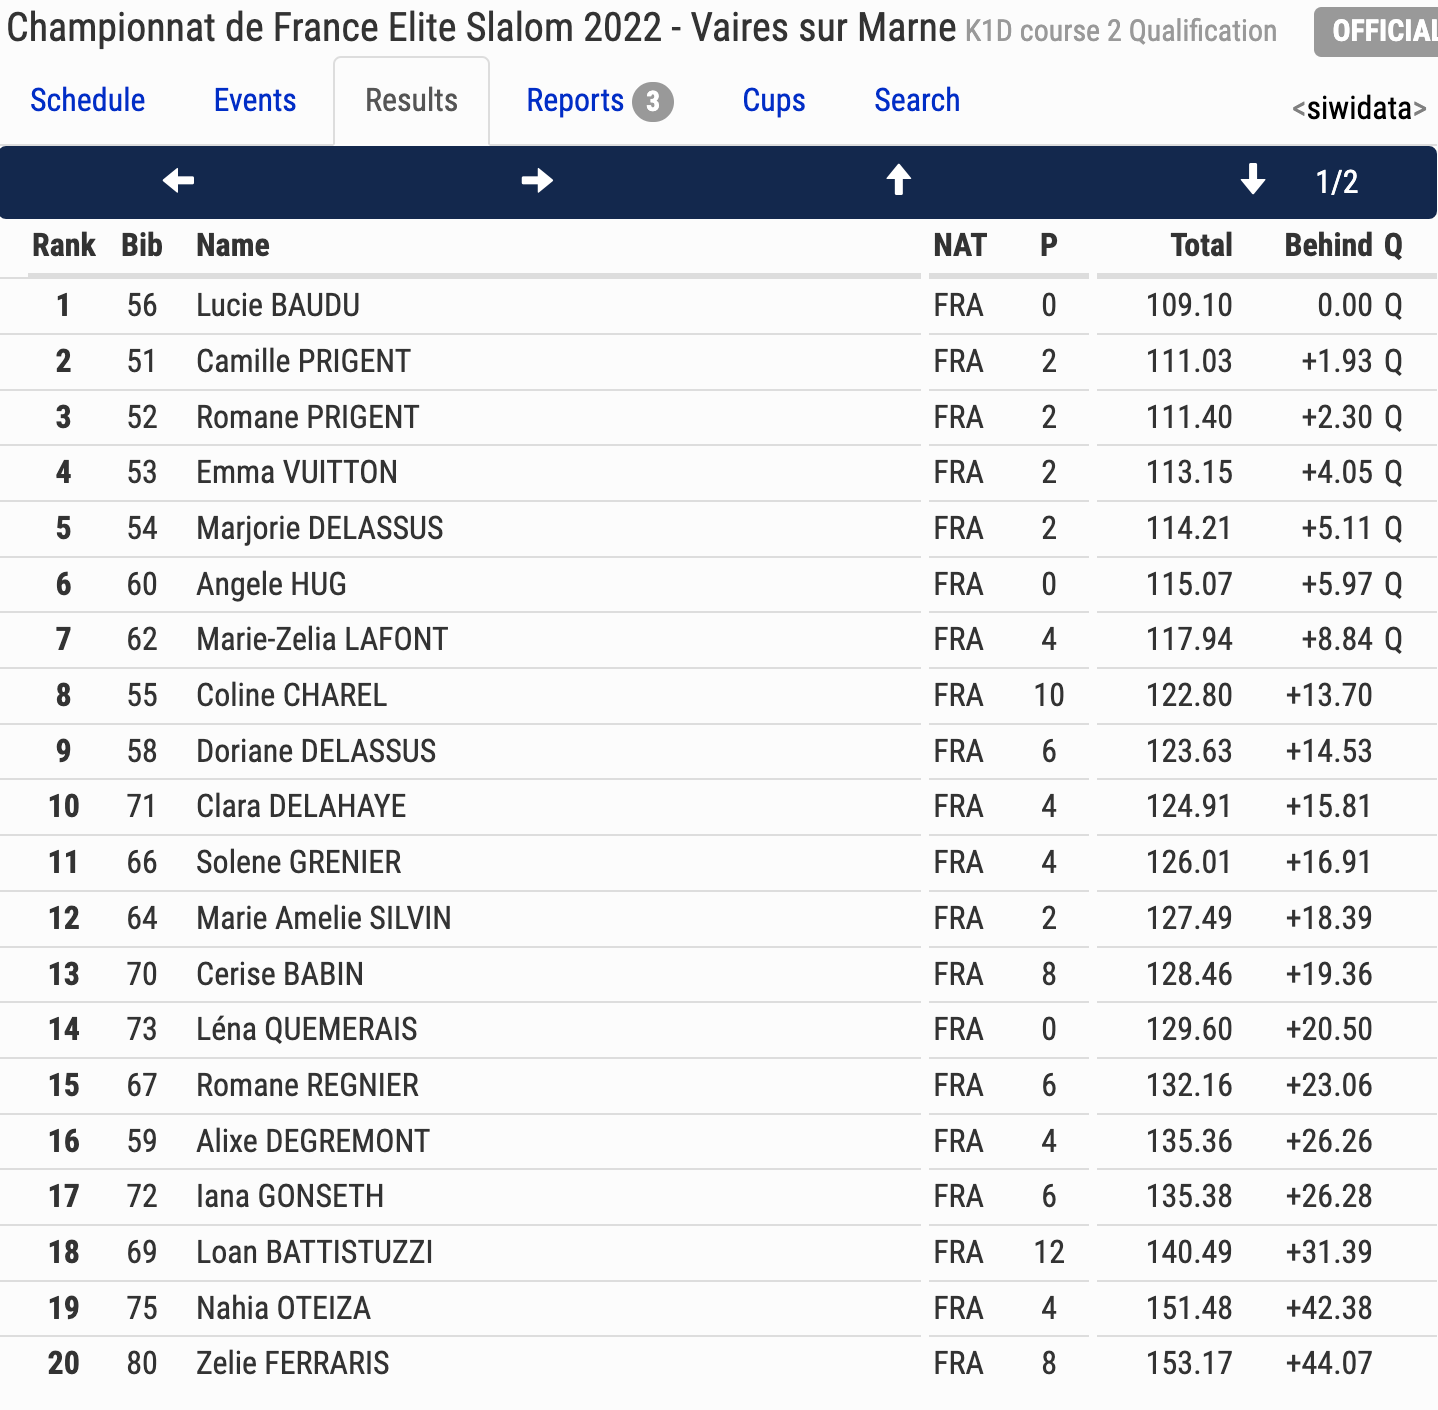1438x1410 pixels.
Task: Click the Zelie FERRARIS row
Action: pyautogui.click(x=719, y=1364)
